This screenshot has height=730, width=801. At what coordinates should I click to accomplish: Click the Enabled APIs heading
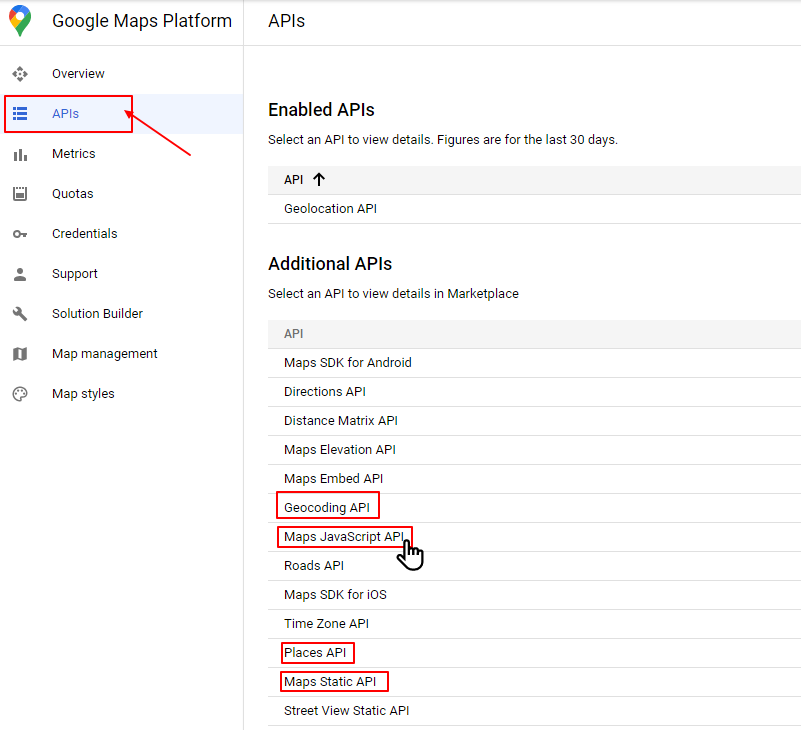tap(321, 110)
